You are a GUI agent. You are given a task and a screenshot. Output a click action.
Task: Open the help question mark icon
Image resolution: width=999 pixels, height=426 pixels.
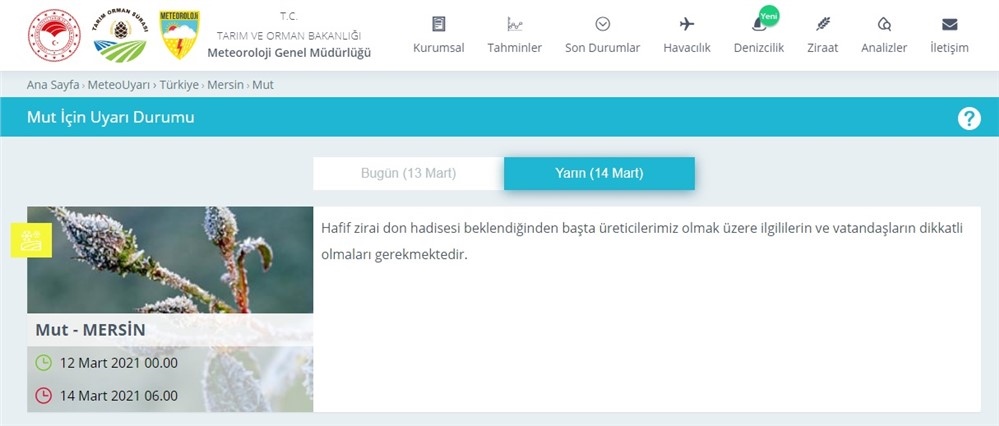pos(968,118)
